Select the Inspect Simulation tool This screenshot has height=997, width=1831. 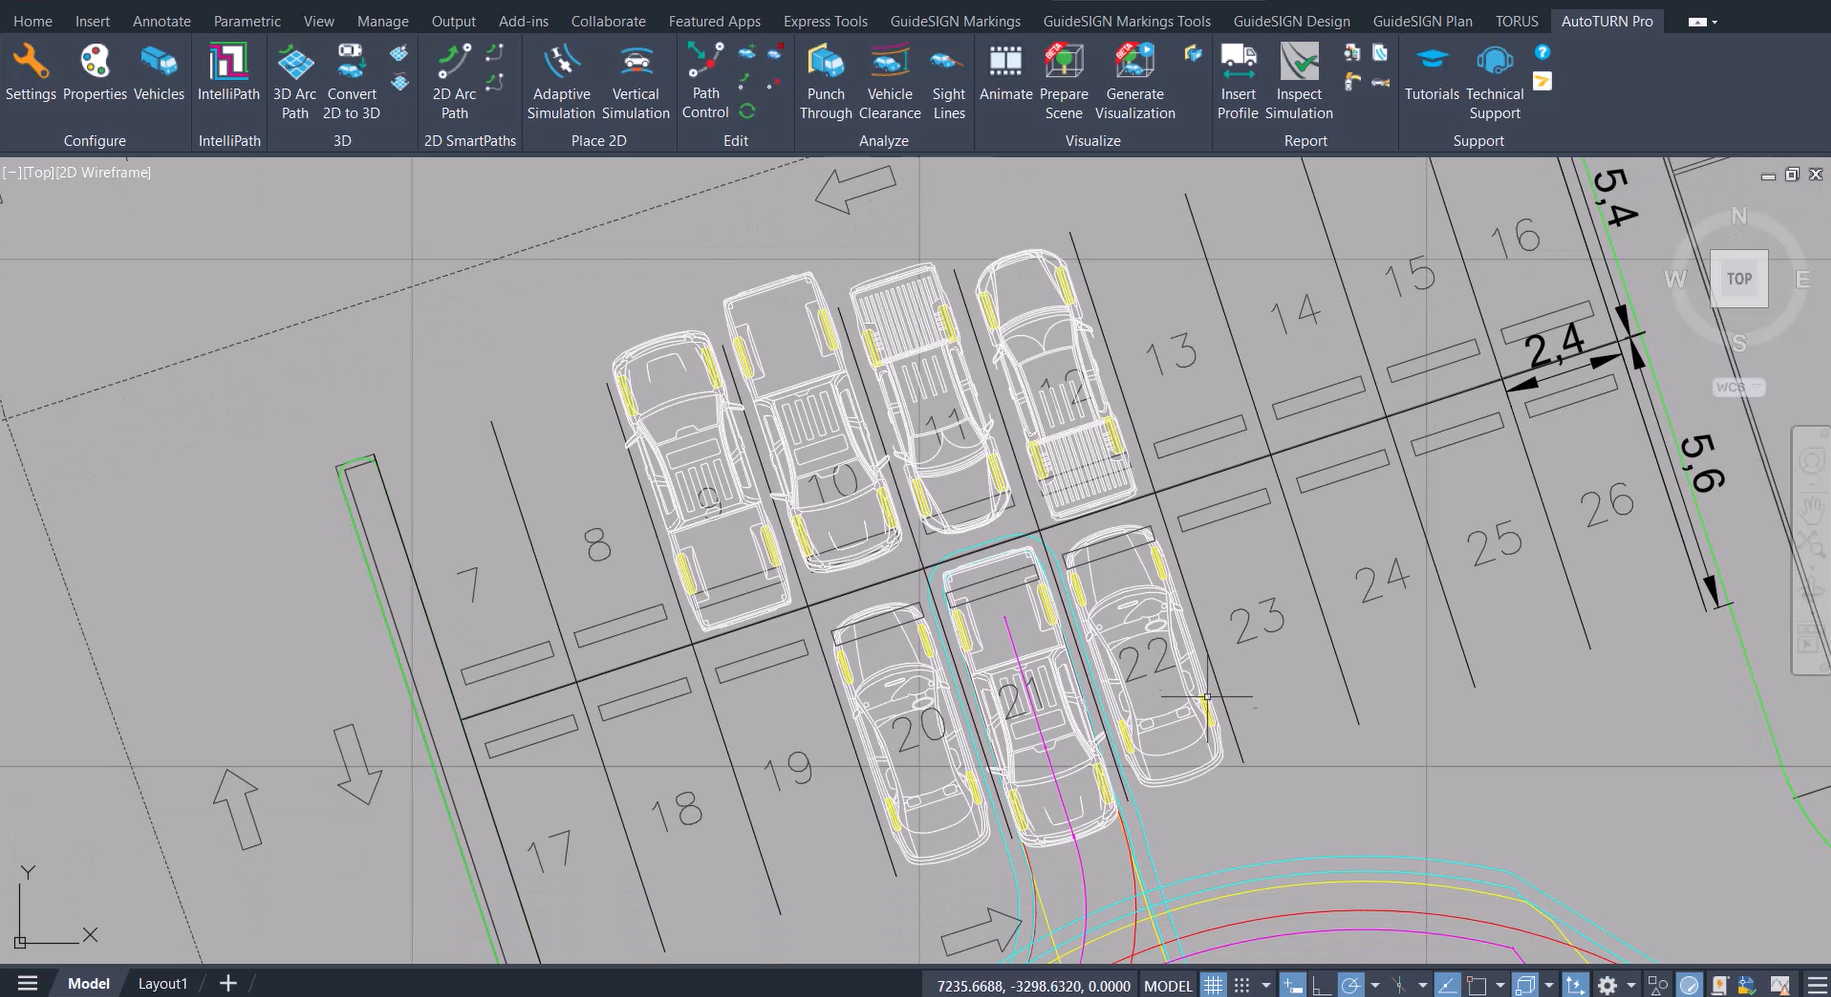[x=1298, y=82]
